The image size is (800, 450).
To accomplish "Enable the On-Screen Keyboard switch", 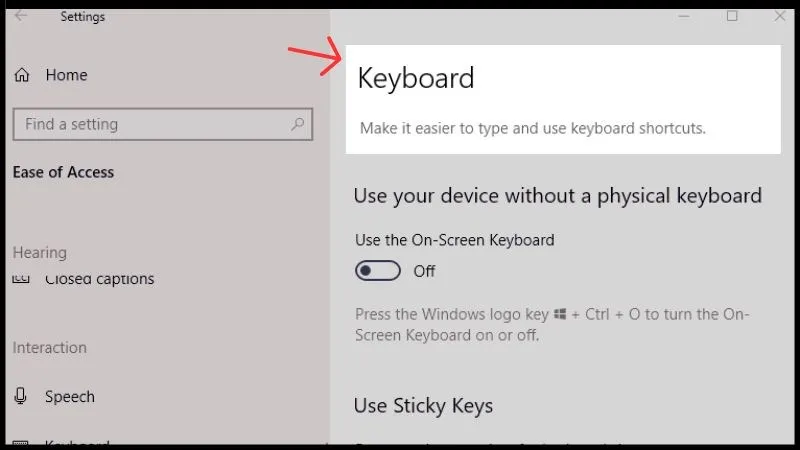I will click(378, 271).
